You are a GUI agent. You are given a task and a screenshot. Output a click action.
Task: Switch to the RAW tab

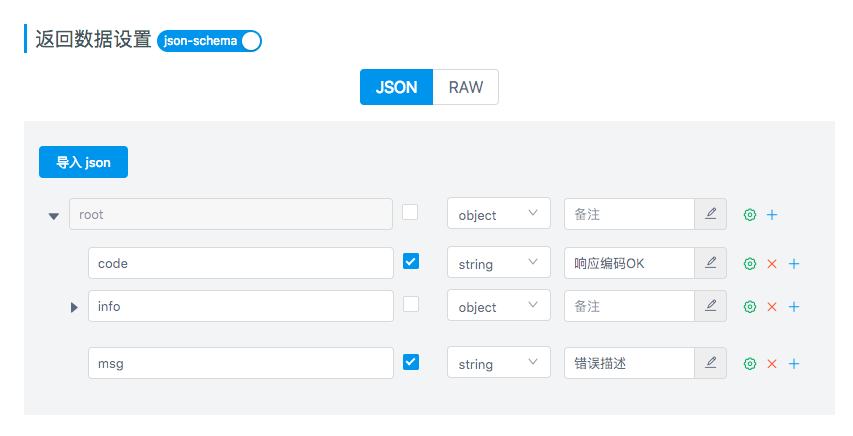coord(465,87)
